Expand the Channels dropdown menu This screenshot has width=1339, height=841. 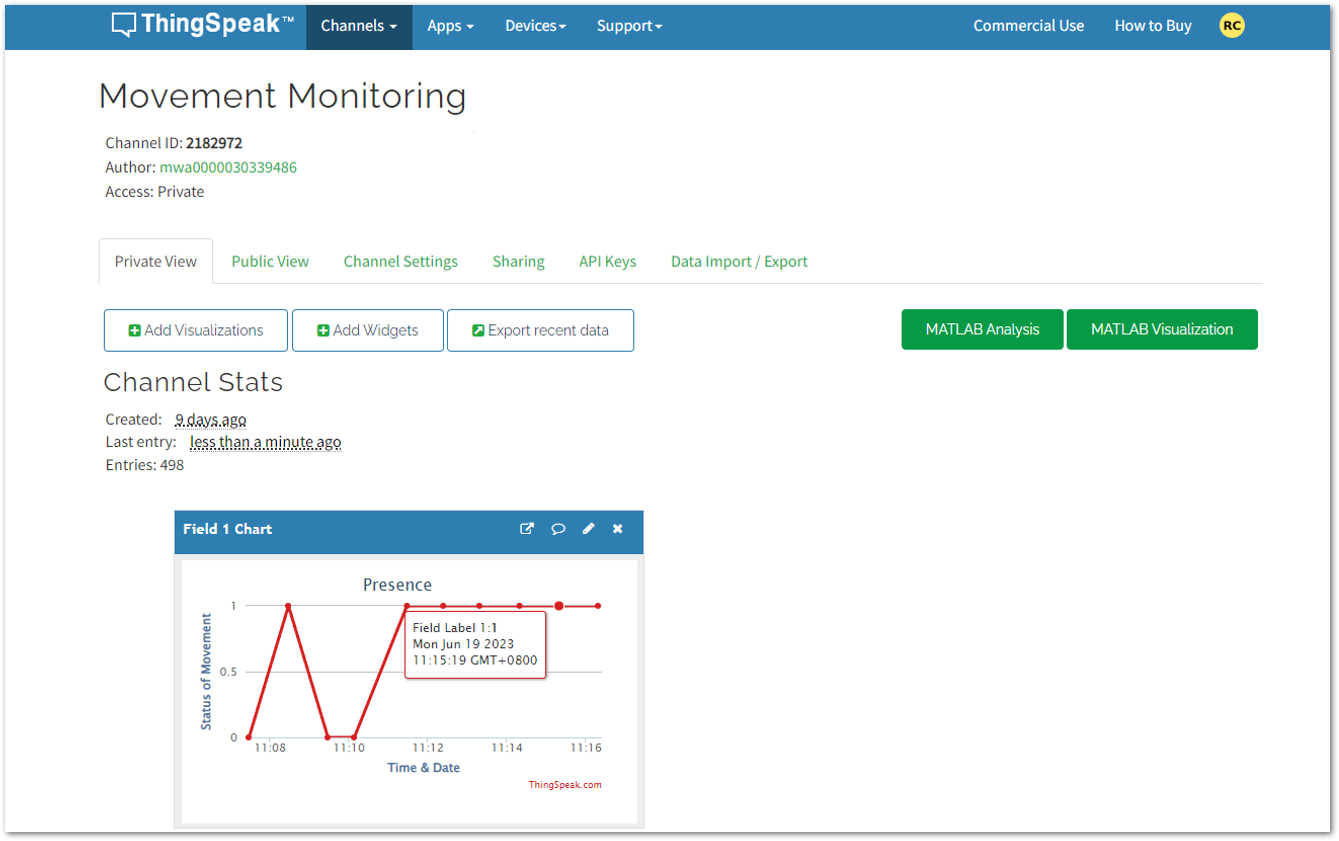coord(359,26)
